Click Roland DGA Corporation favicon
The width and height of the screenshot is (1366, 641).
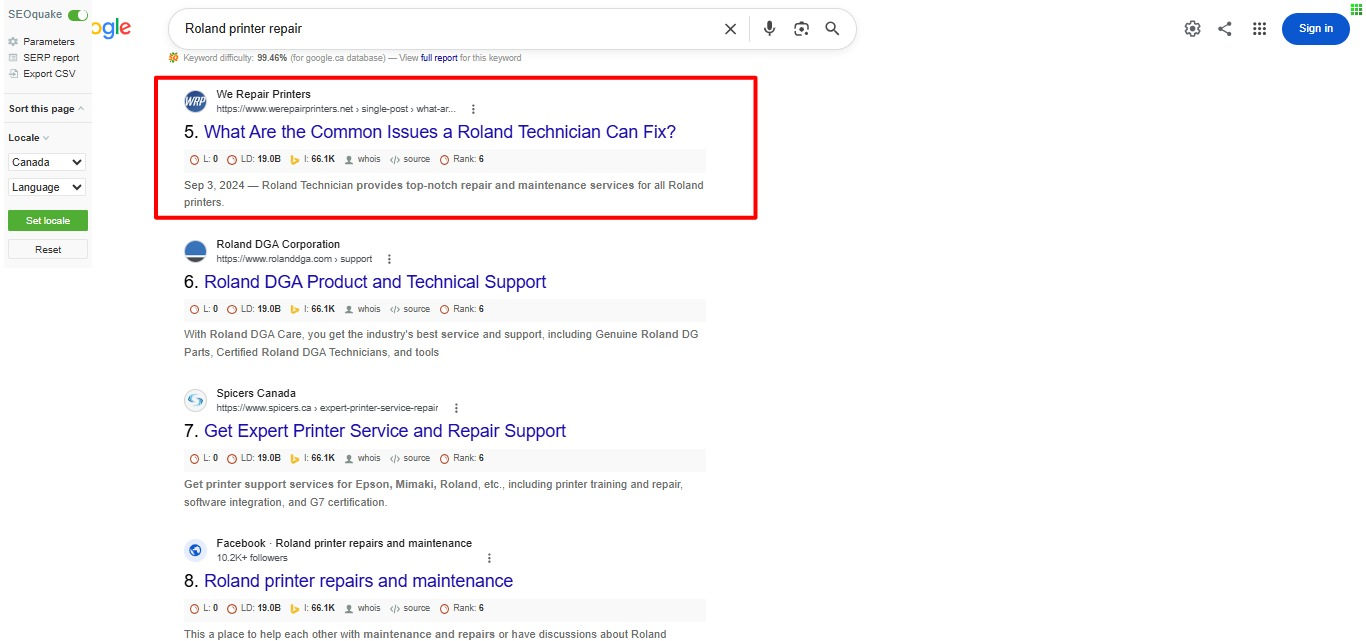[x=195, y=251]
